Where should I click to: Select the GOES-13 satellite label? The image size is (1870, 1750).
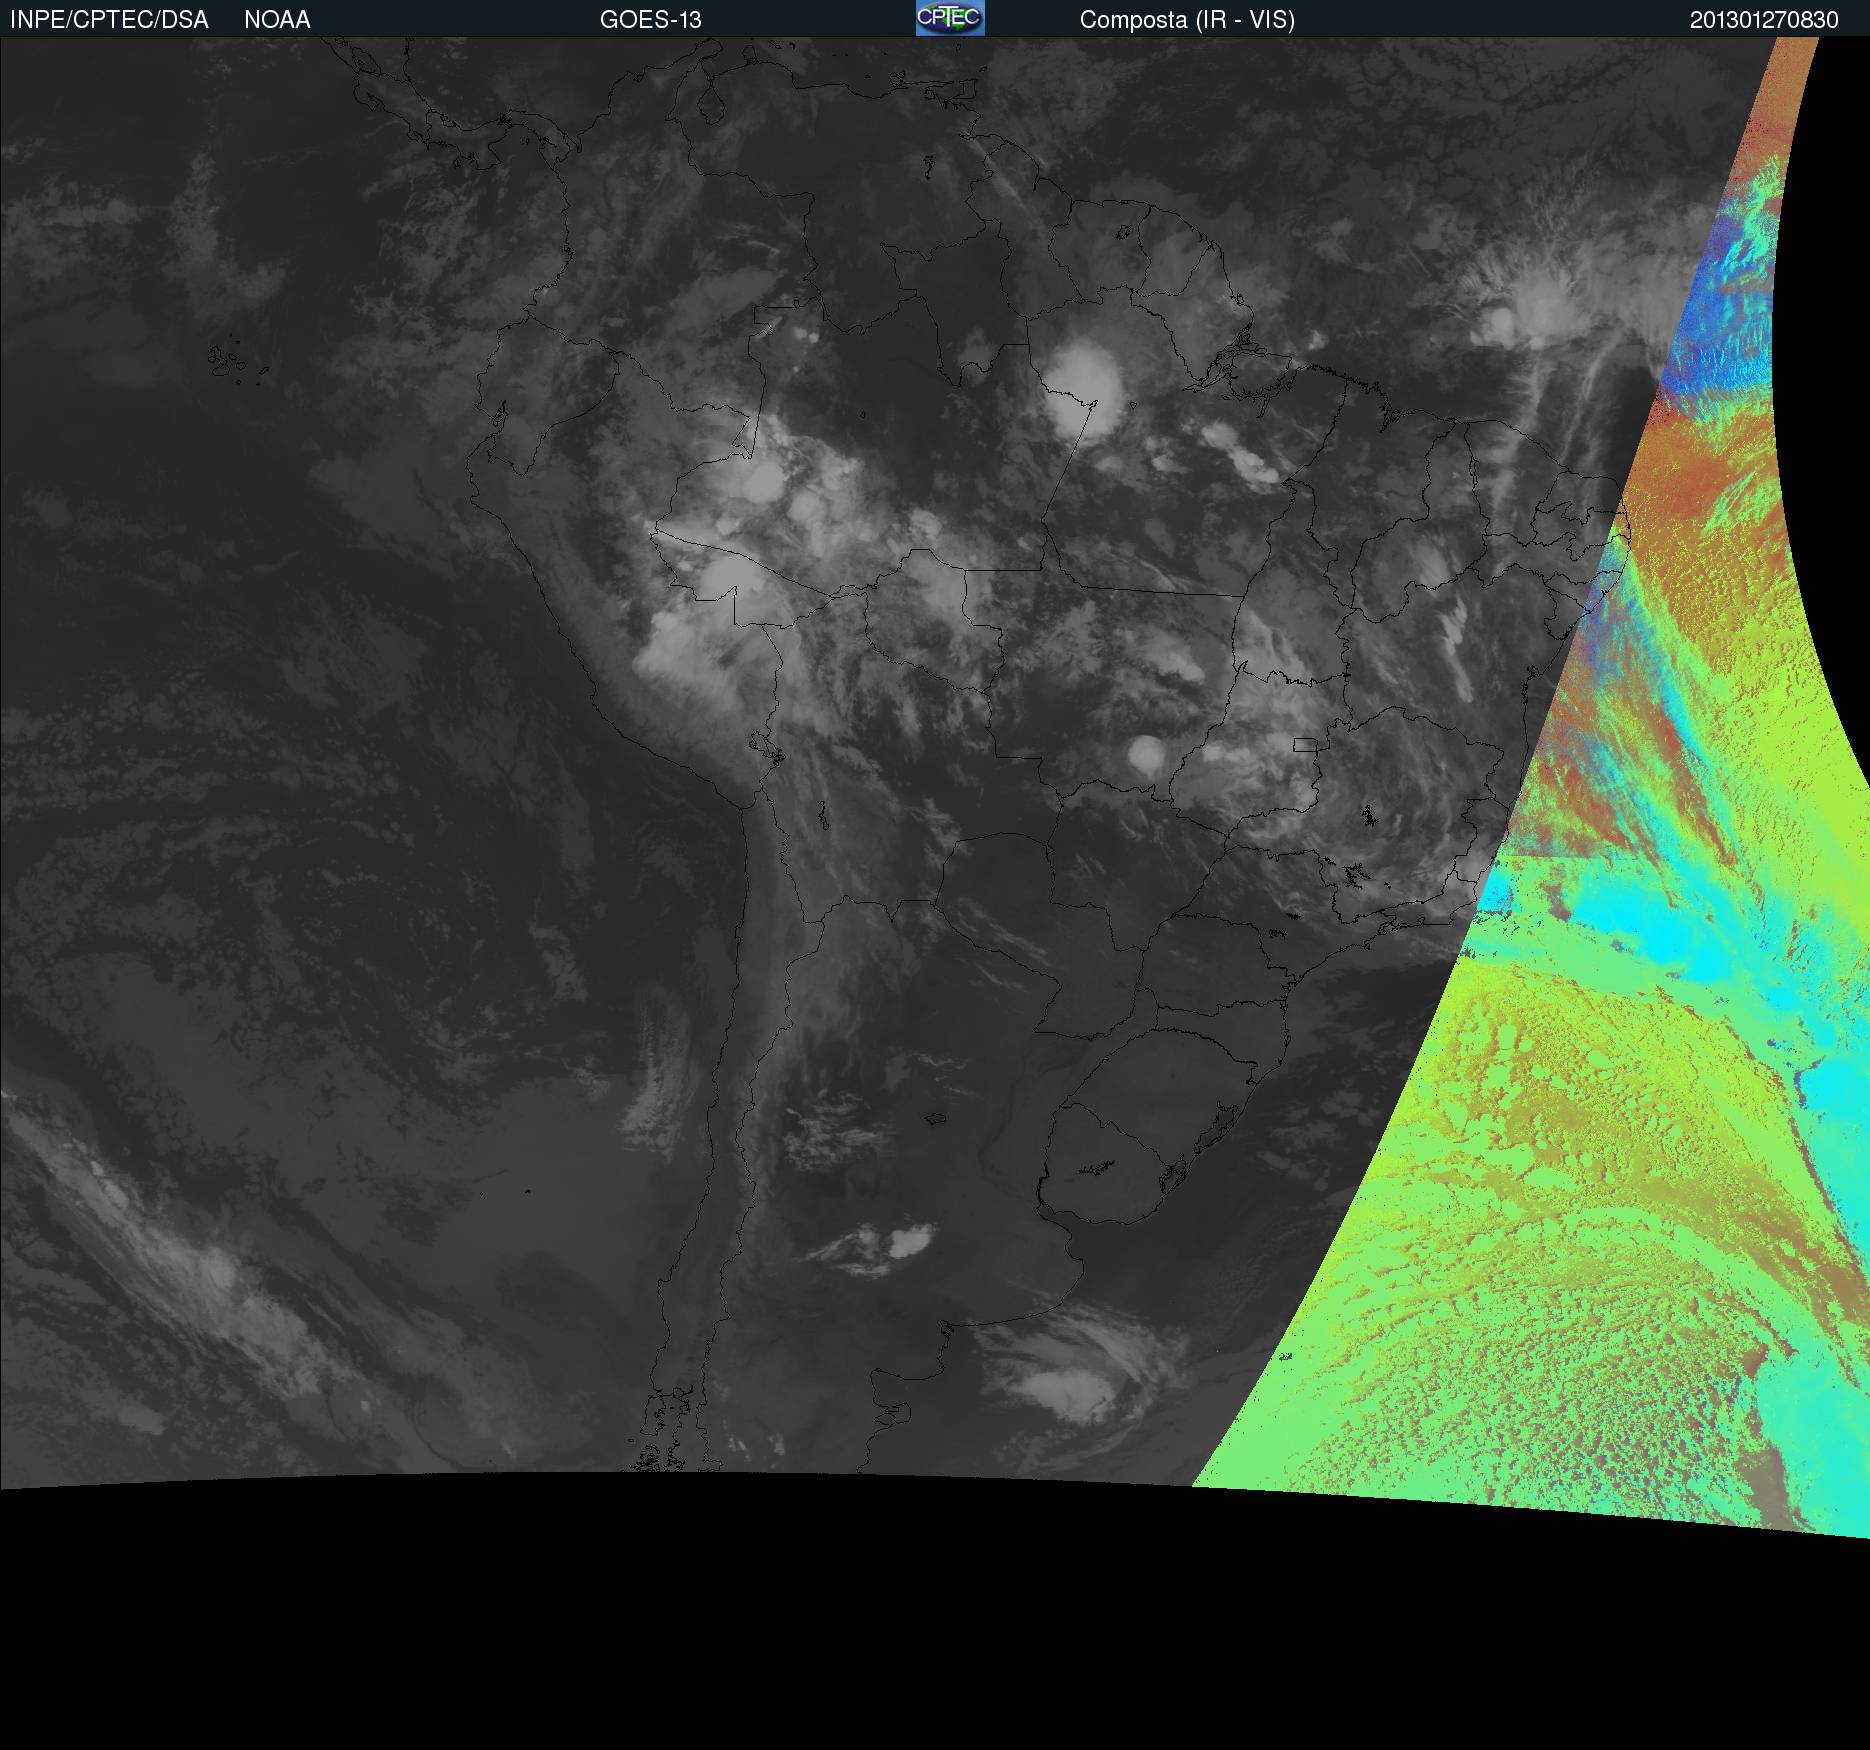(x=650, y=20)
